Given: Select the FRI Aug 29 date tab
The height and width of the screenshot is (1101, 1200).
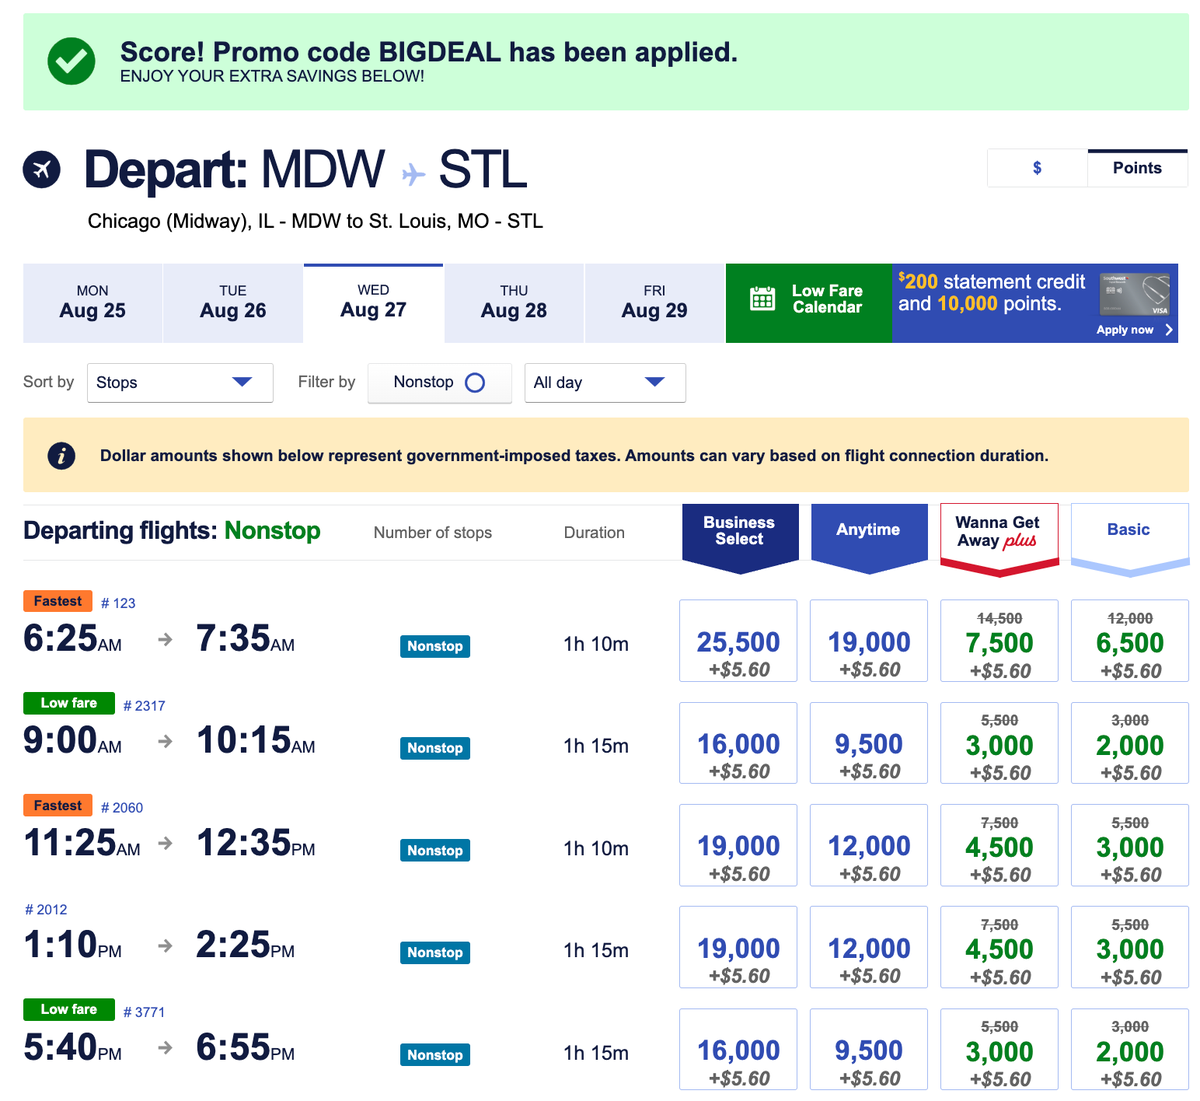Looking at the screenshot, I should point(654,303).
